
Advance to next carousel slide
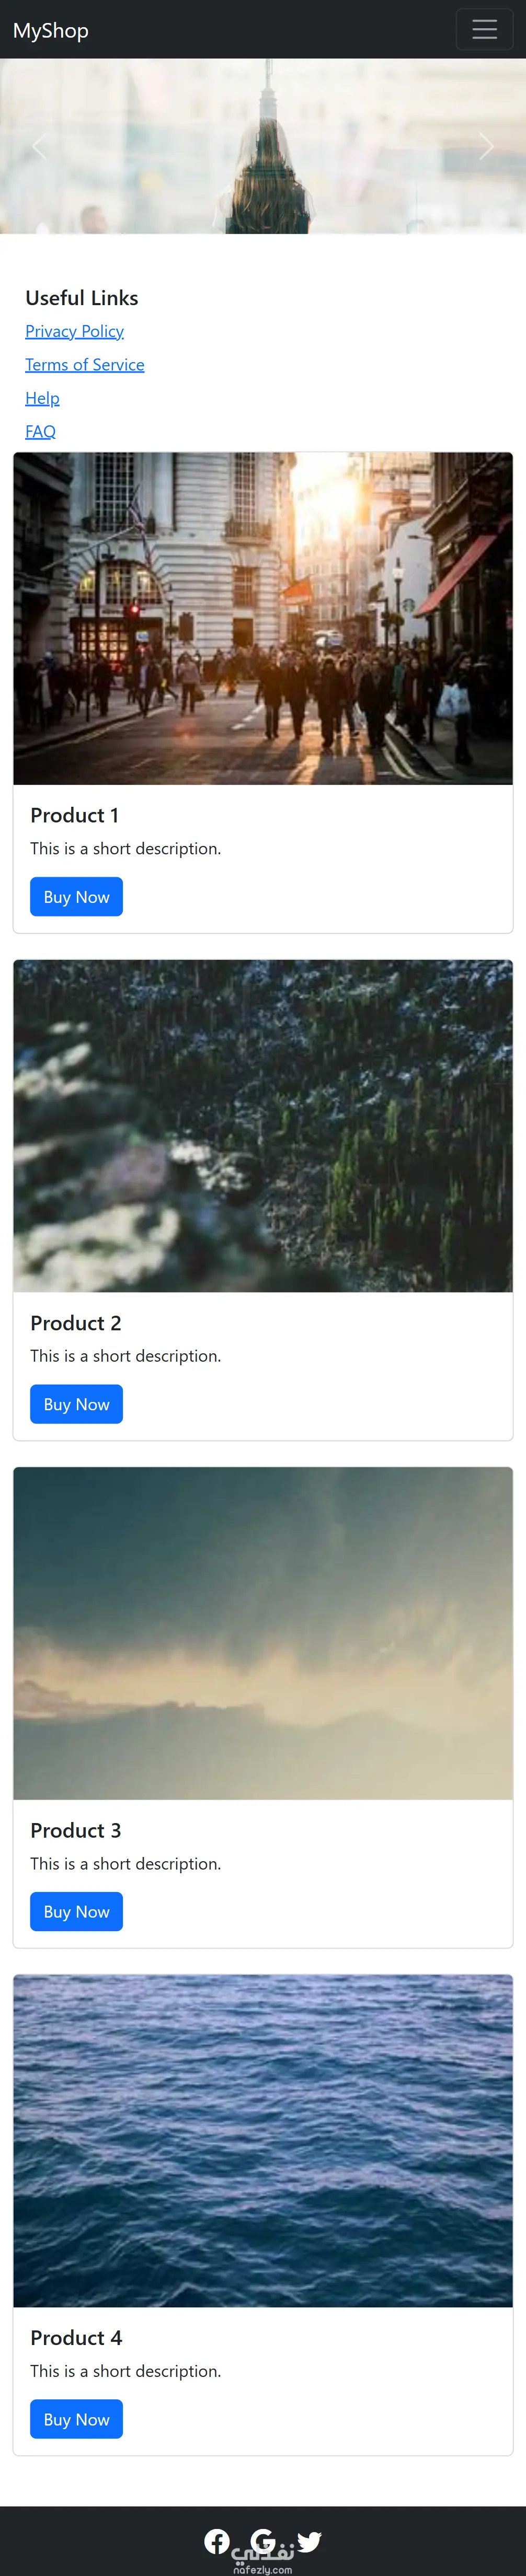tap(486, 146)
